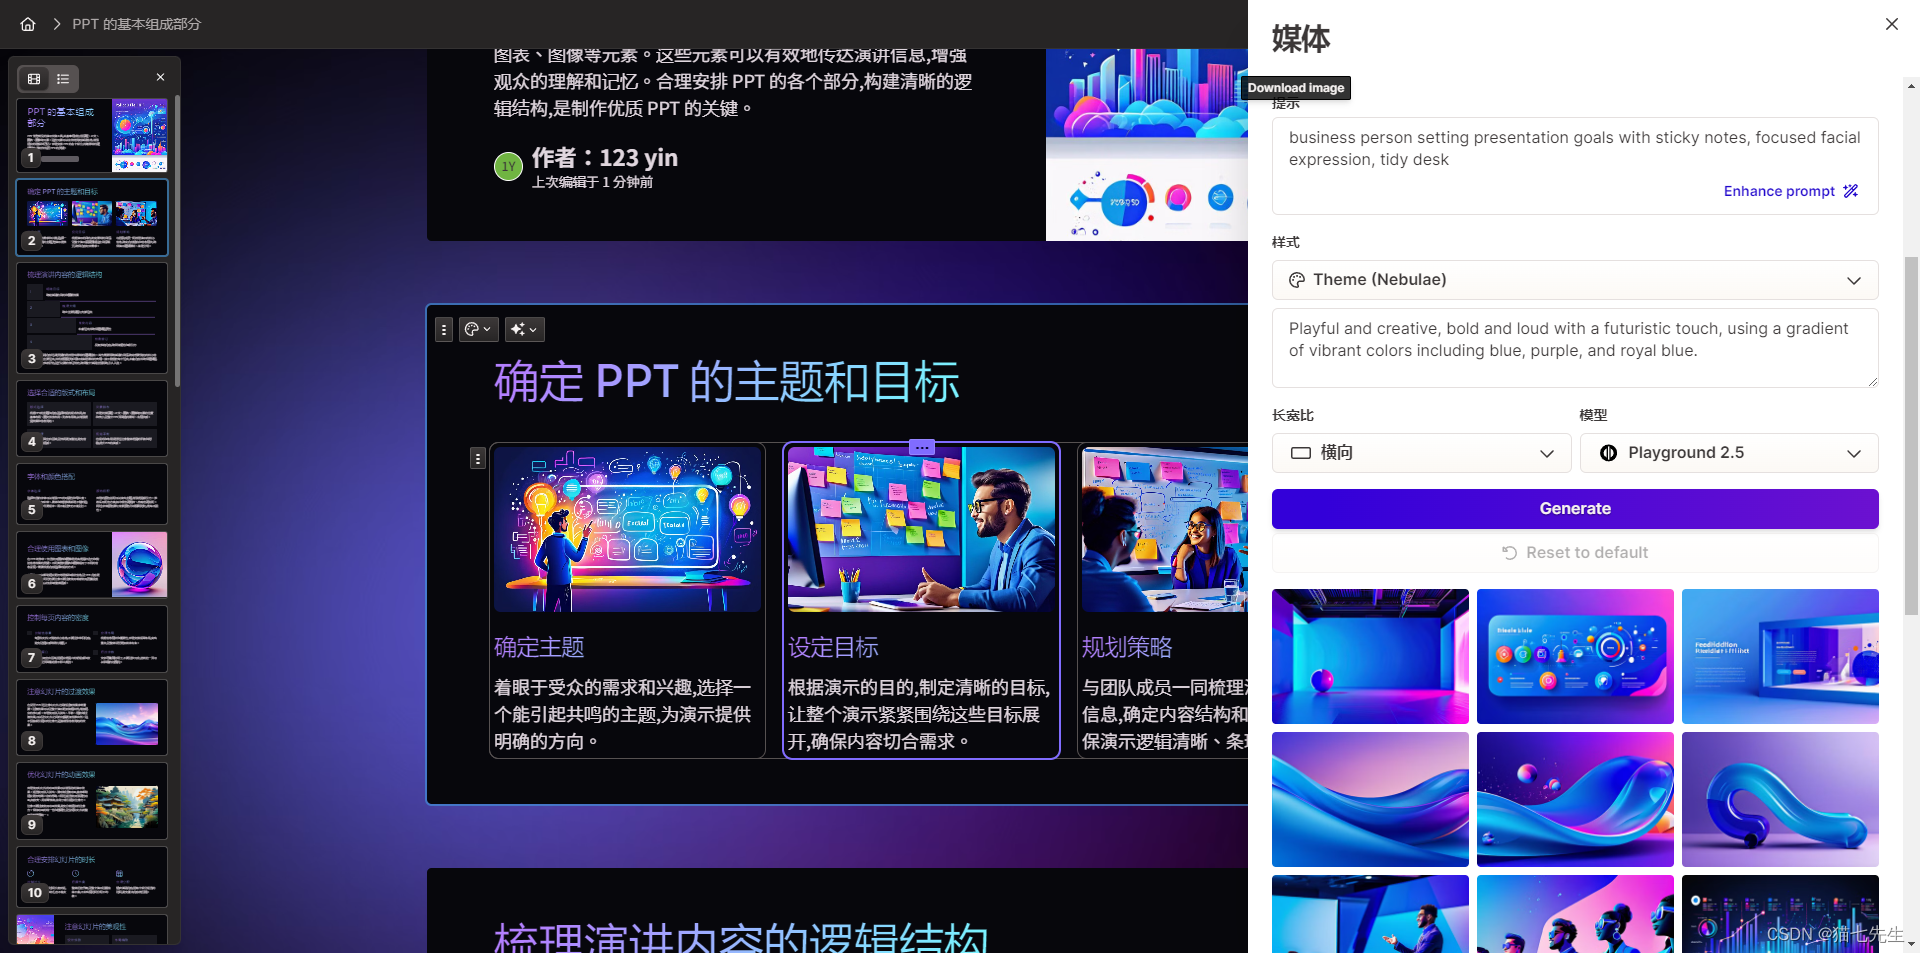Open slide 5 thumbnail in sidebar
Image resolution: width=1920 pixels, height=953 pixels.
click(92, 494)
